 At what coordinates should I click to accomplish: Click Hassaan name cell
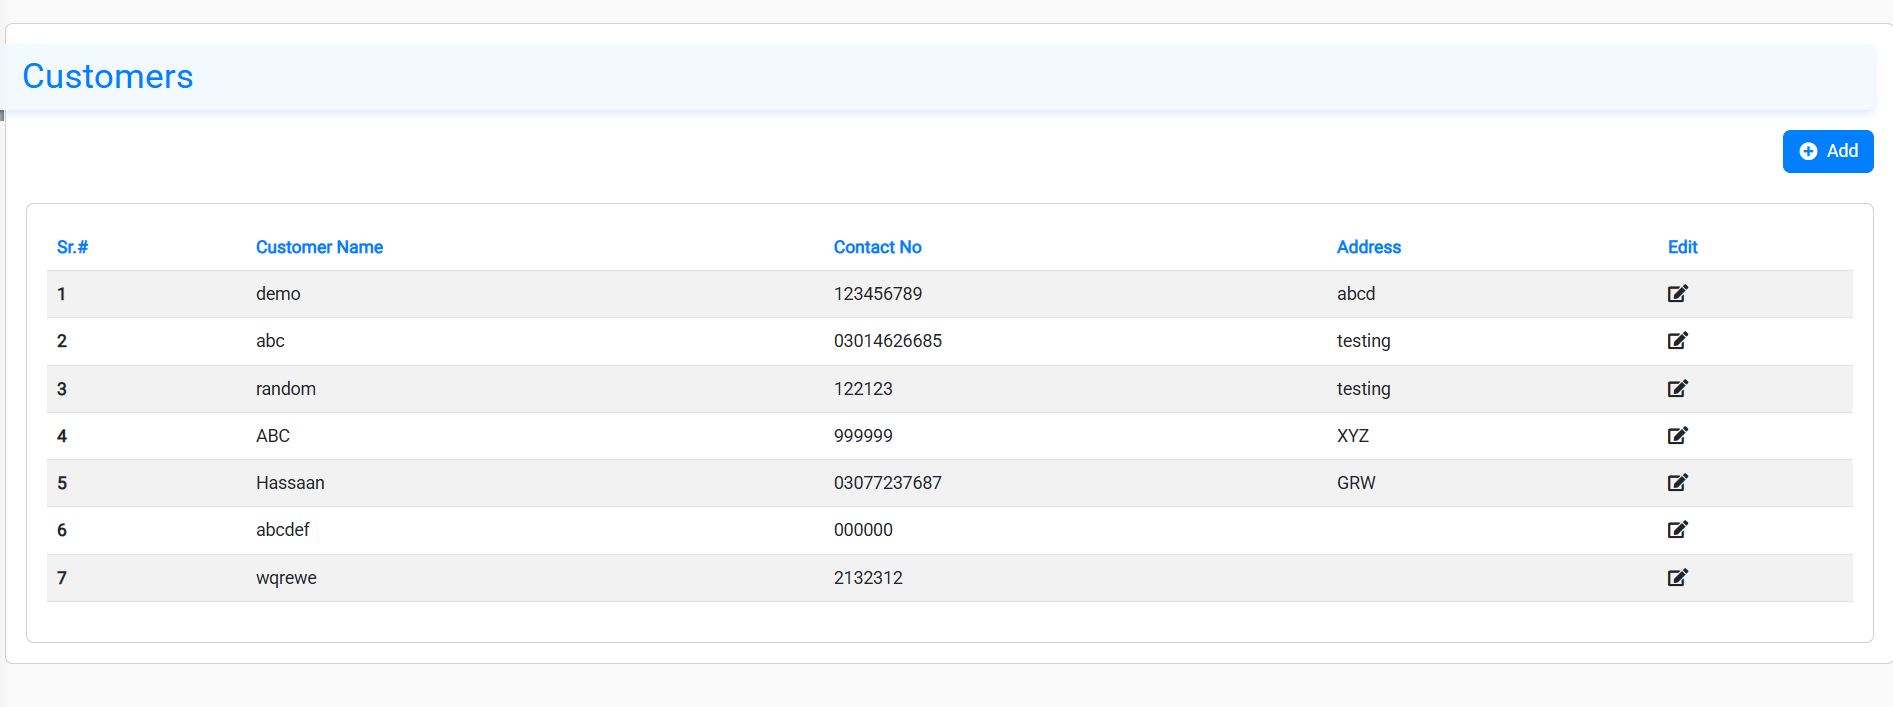[x=290, y=483]
